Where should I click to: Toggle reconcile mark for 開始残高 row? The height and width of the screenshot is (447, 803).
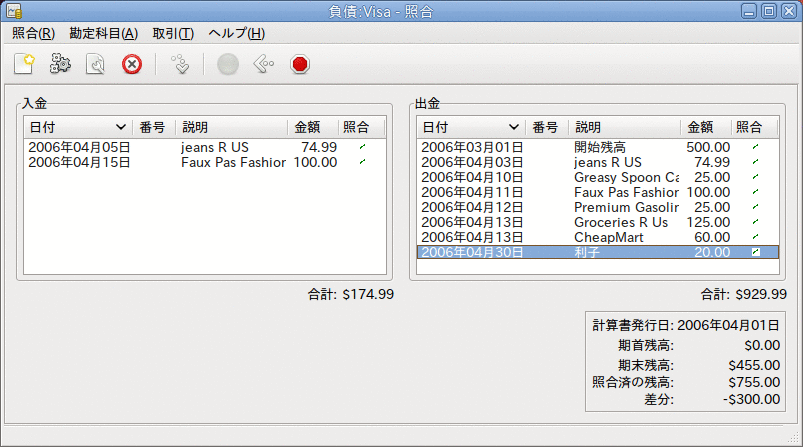pos(755,147)
